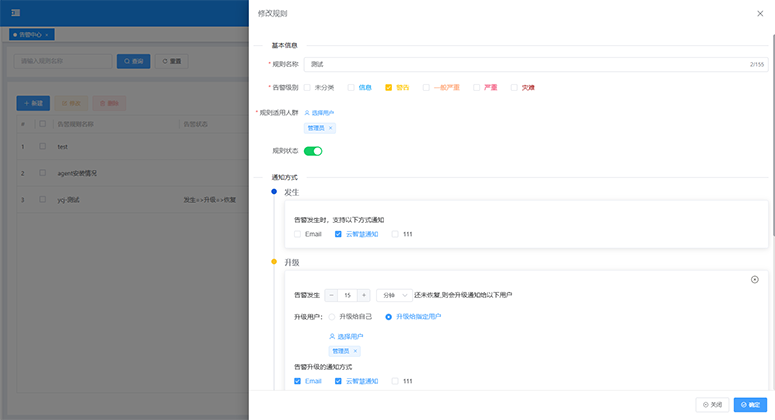Click the 15 minutes number field

pyautogui.click(x=347, y=295)
